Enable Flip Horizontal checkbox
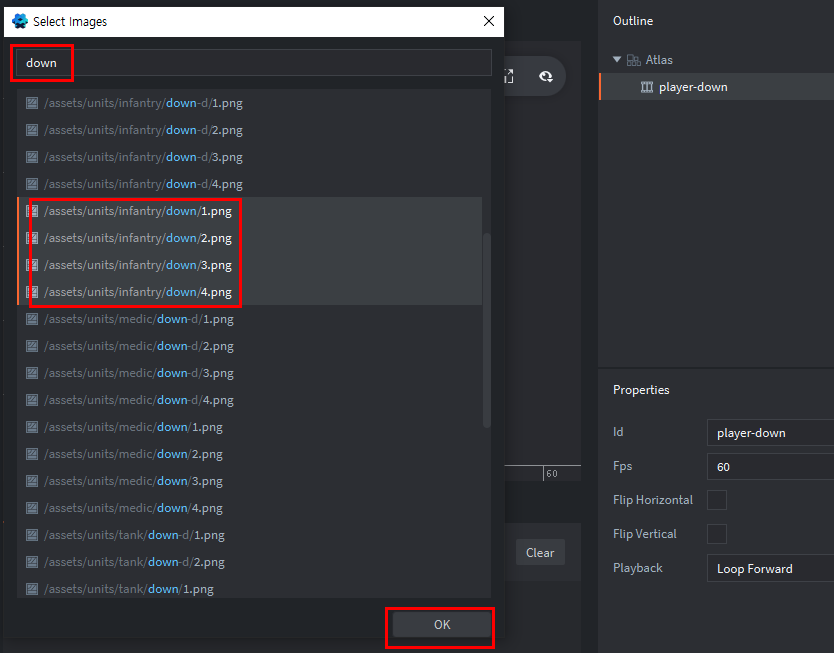This screenshot has width=834, height=653. pyautogui.click(x=717, y=500)
